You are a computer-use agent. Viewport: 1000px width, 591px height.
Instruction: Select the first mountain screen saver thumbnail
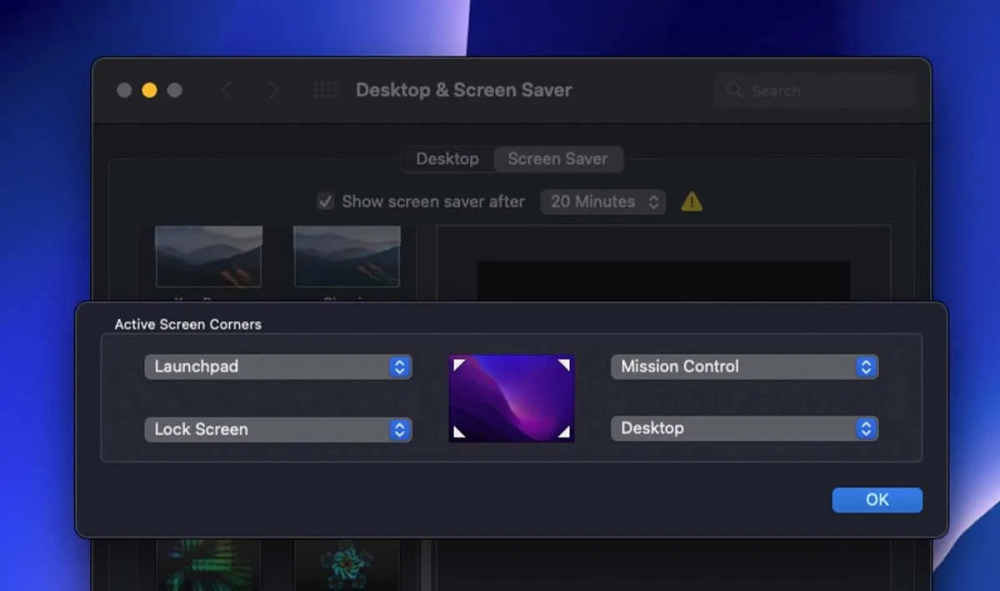208,256
